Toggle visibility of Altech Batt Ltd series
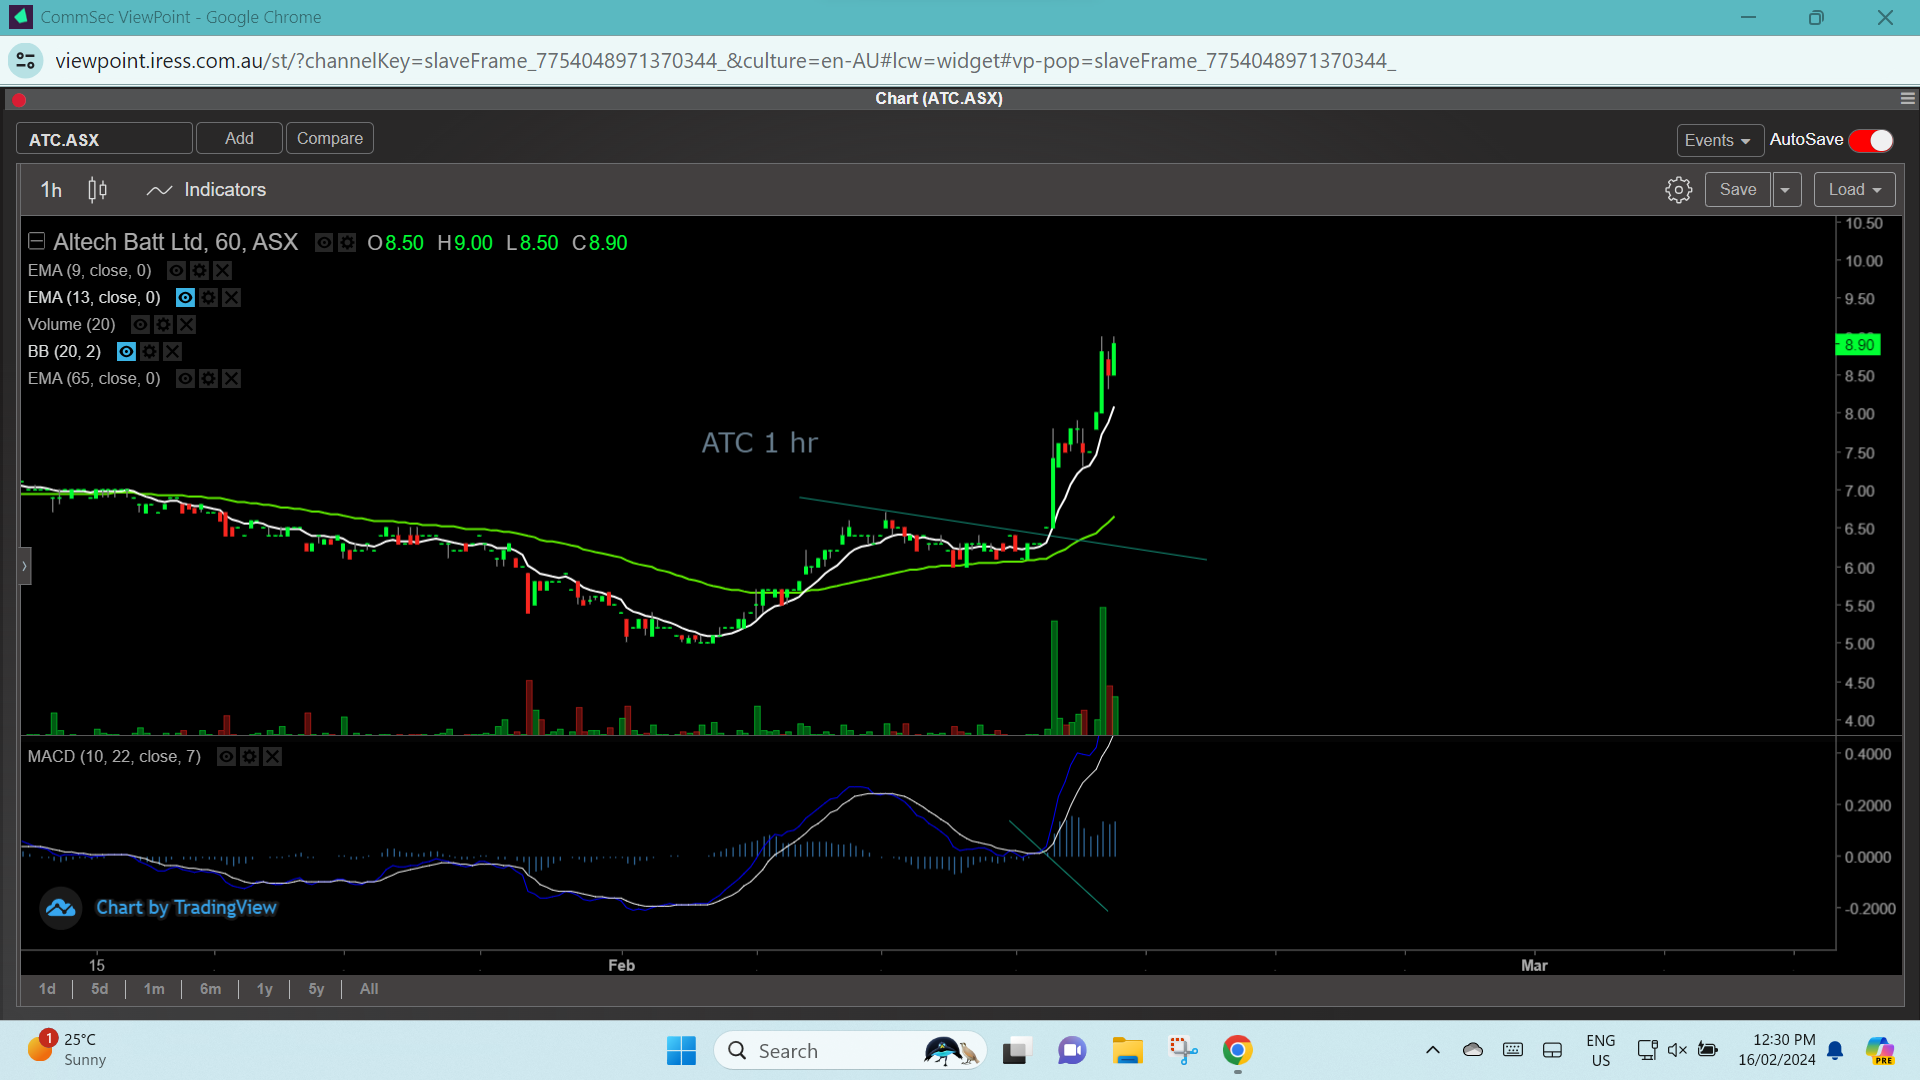Viewport: 1920px width, 1080px height. point(324,243)
